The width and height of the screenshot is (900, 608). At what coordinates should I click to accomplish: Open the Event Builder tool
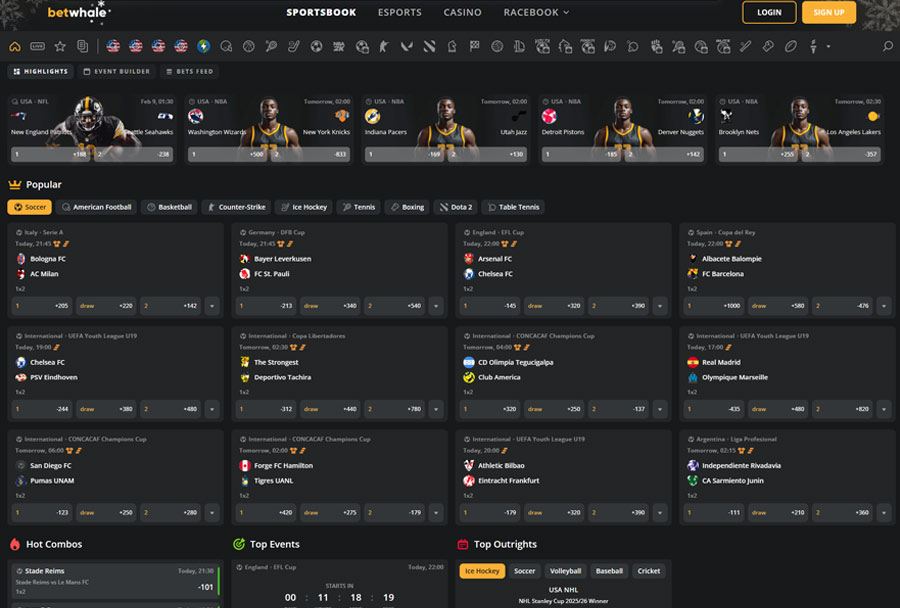point(117,71)
